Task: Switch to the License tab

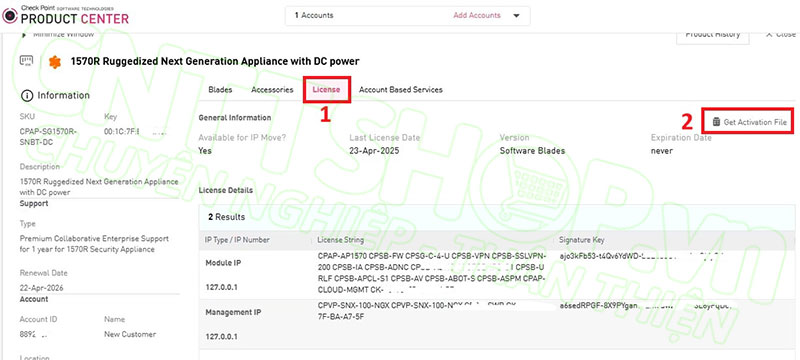Action: [x=327, y=90]
